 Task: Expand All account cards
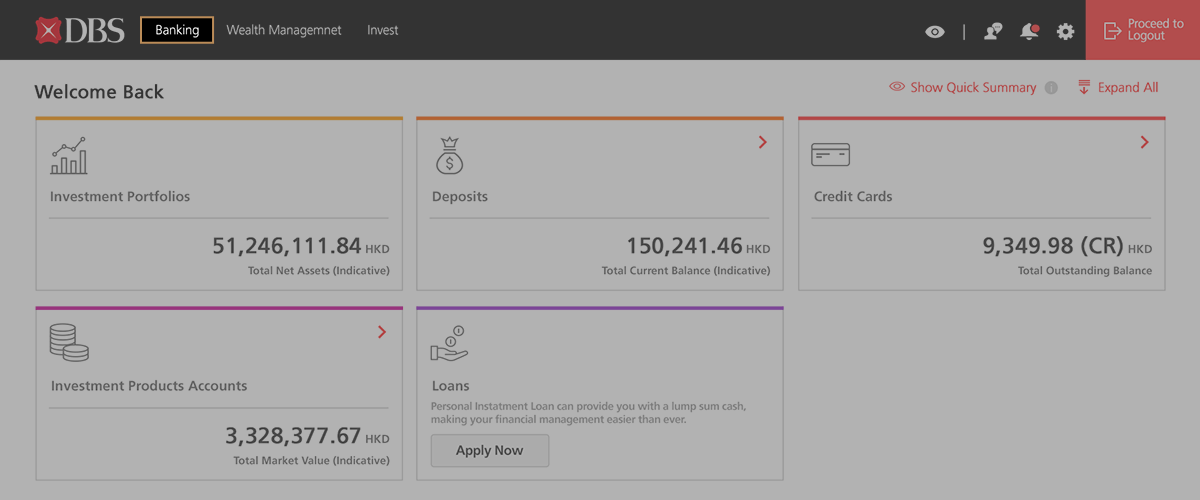pyautogui.click(x=1118, y=88)
